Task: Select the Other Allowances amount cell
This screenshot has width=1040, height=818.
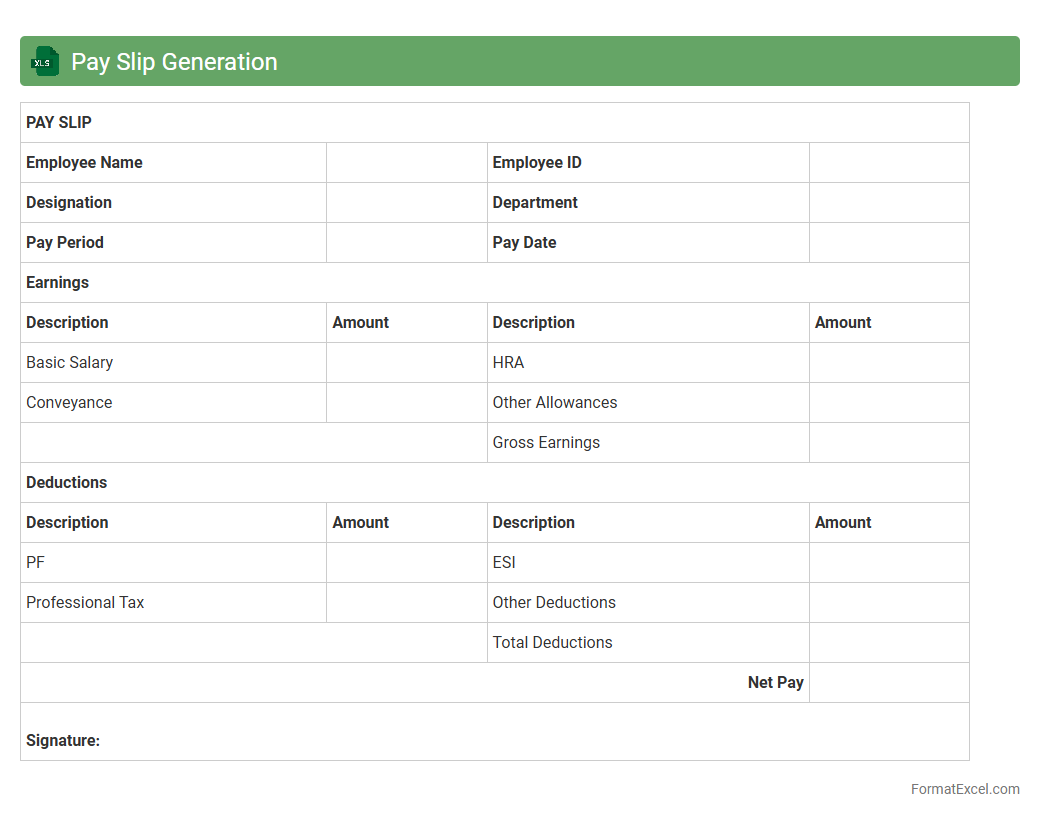Action: [888, 403]
